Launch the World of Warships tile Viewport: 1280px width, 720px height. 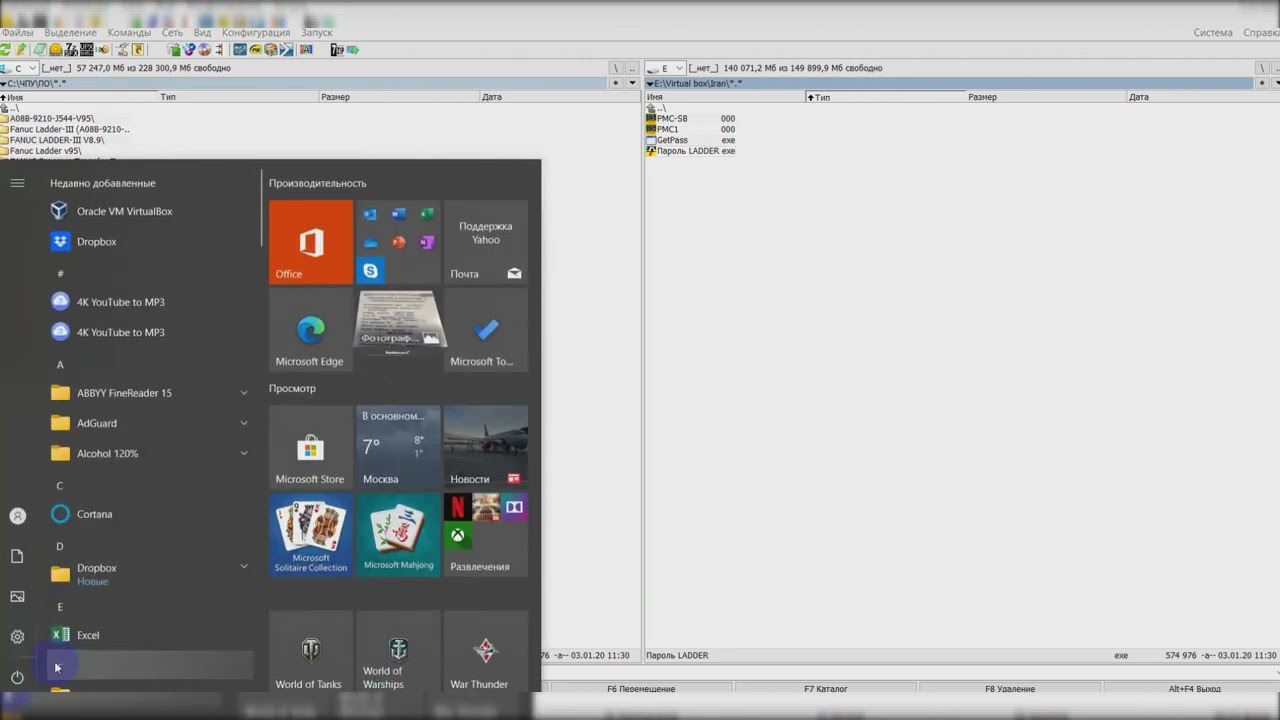click(x=398, y=651)
